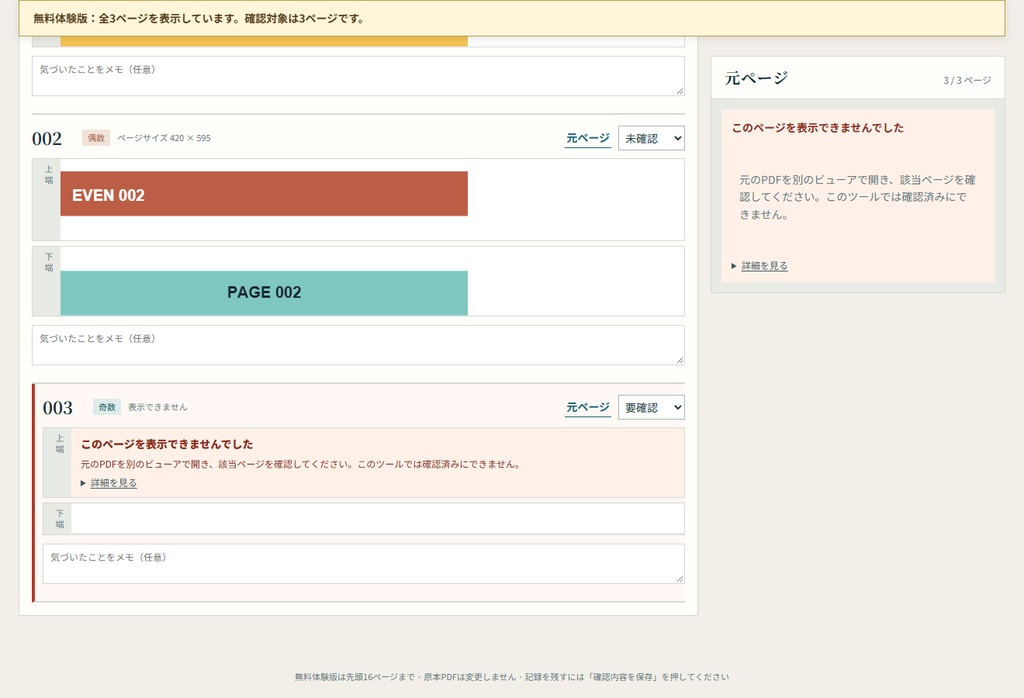Click the 3 / 3 ページ counter
This screenshot has height=698, width=1024.
(x=967, y=80)
